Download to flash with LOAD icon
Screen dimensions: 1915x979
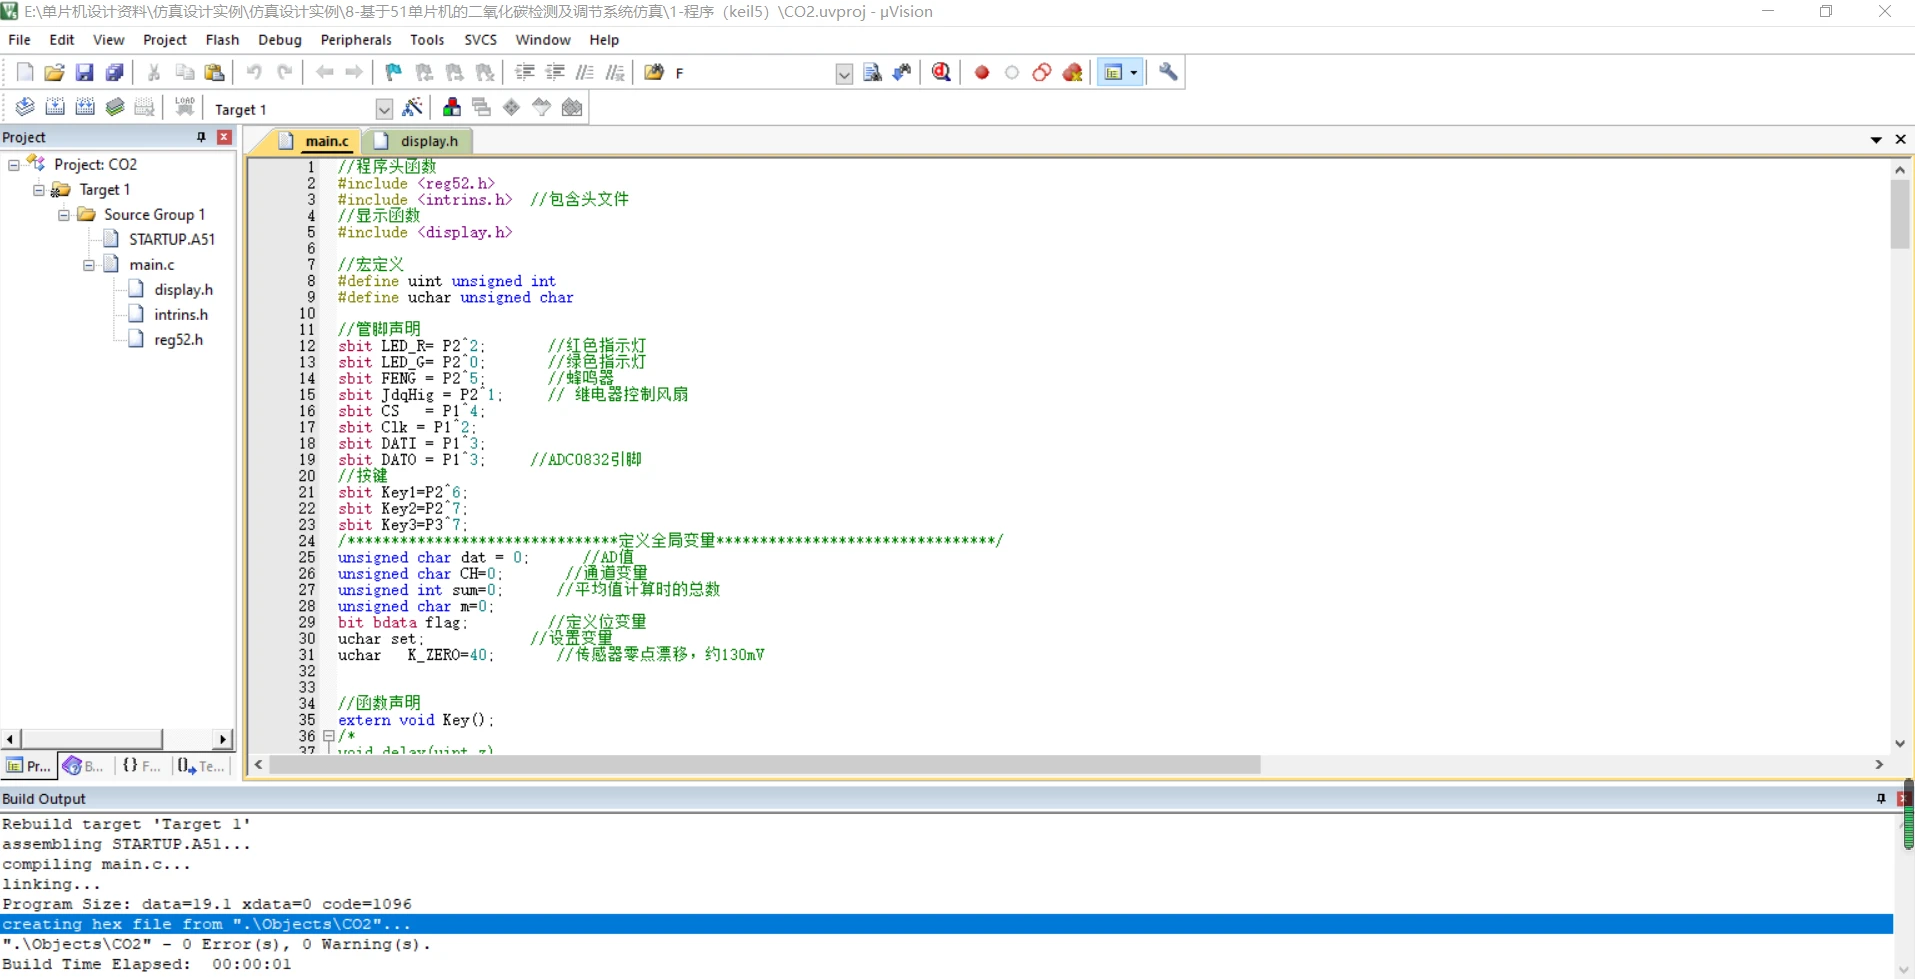click(185, 107)
